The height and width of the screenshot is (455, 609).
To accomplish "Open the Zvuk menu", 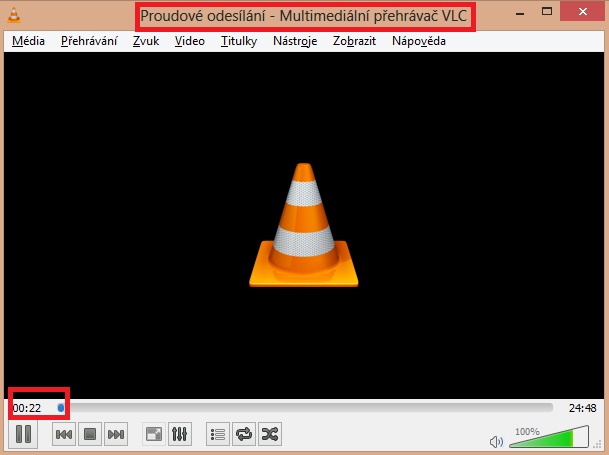I will pyautogui.click(x=146, y=41).
